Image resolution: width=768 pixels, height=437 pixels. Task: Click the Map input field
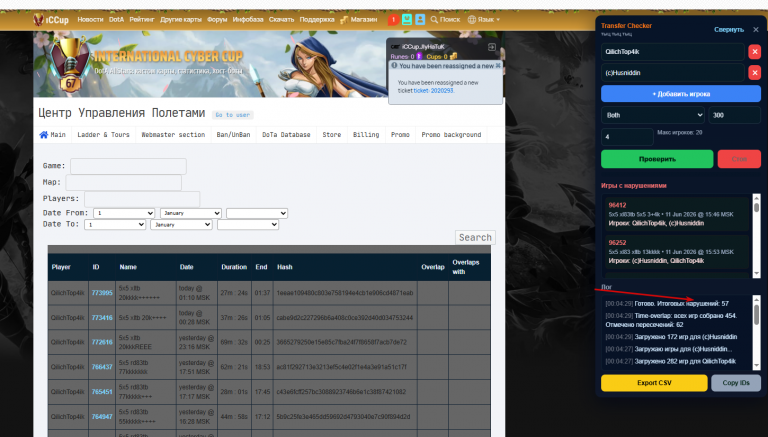[x=123, y=182]
